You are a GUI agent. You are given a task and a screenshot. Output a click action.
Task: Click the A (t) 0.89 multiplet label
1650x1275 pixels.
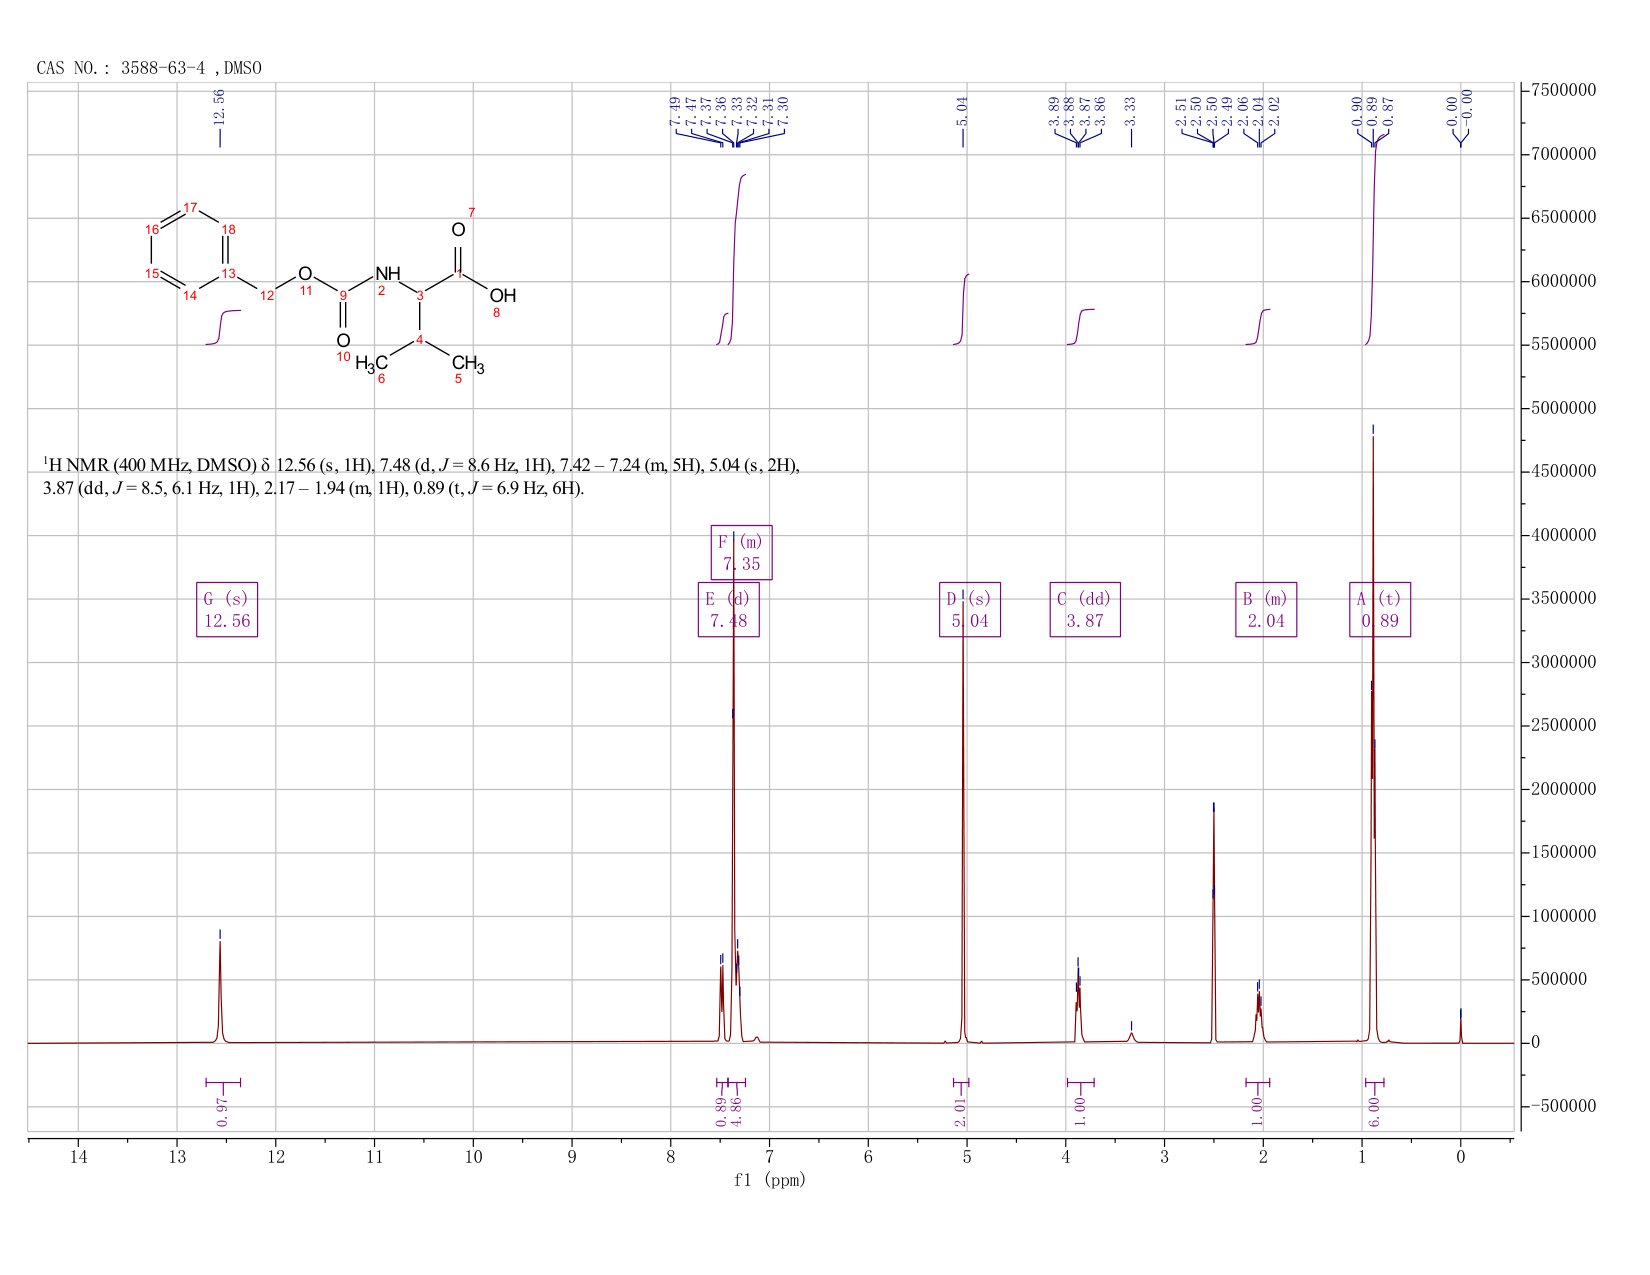1380,610
